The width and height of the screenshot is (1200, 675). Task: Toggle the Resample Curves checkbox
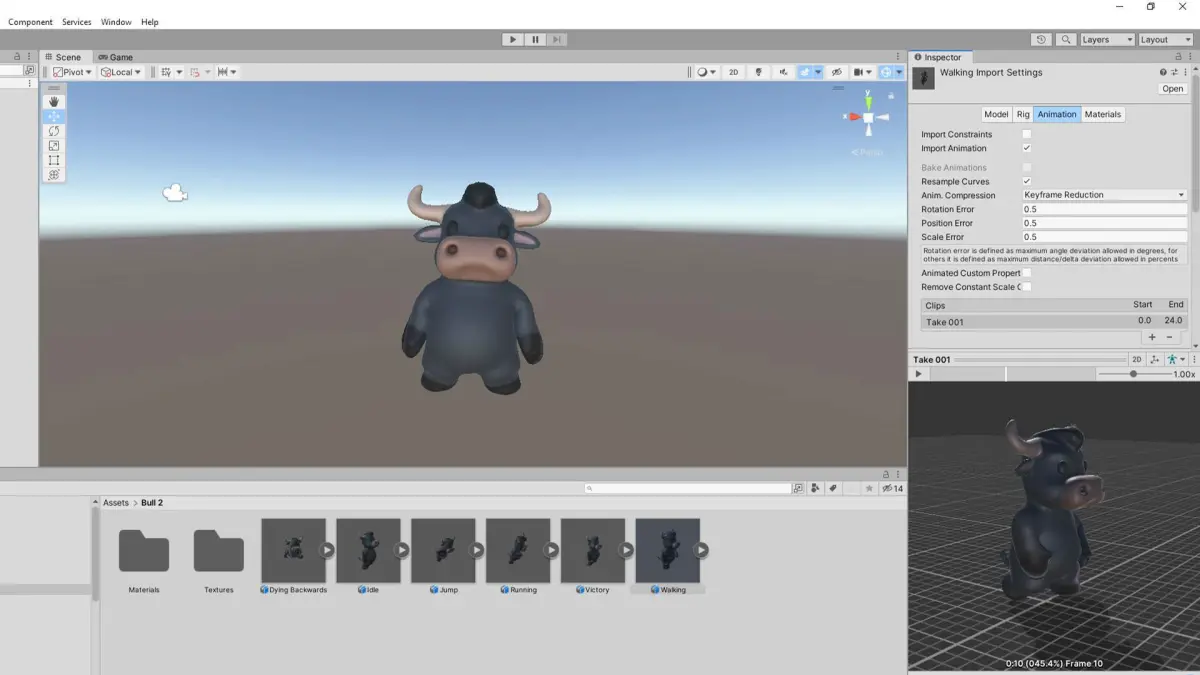pyautogui.click(x=1026, y=181)
